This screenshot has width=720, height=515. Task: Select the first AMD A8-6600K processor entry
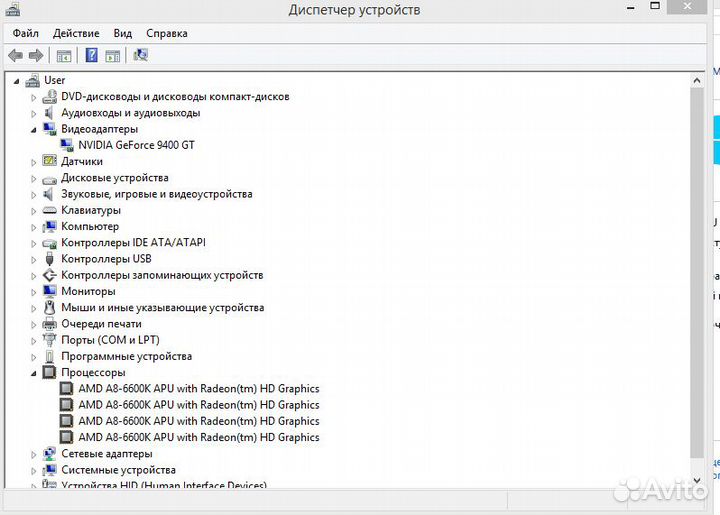click(x=198, y=389)
